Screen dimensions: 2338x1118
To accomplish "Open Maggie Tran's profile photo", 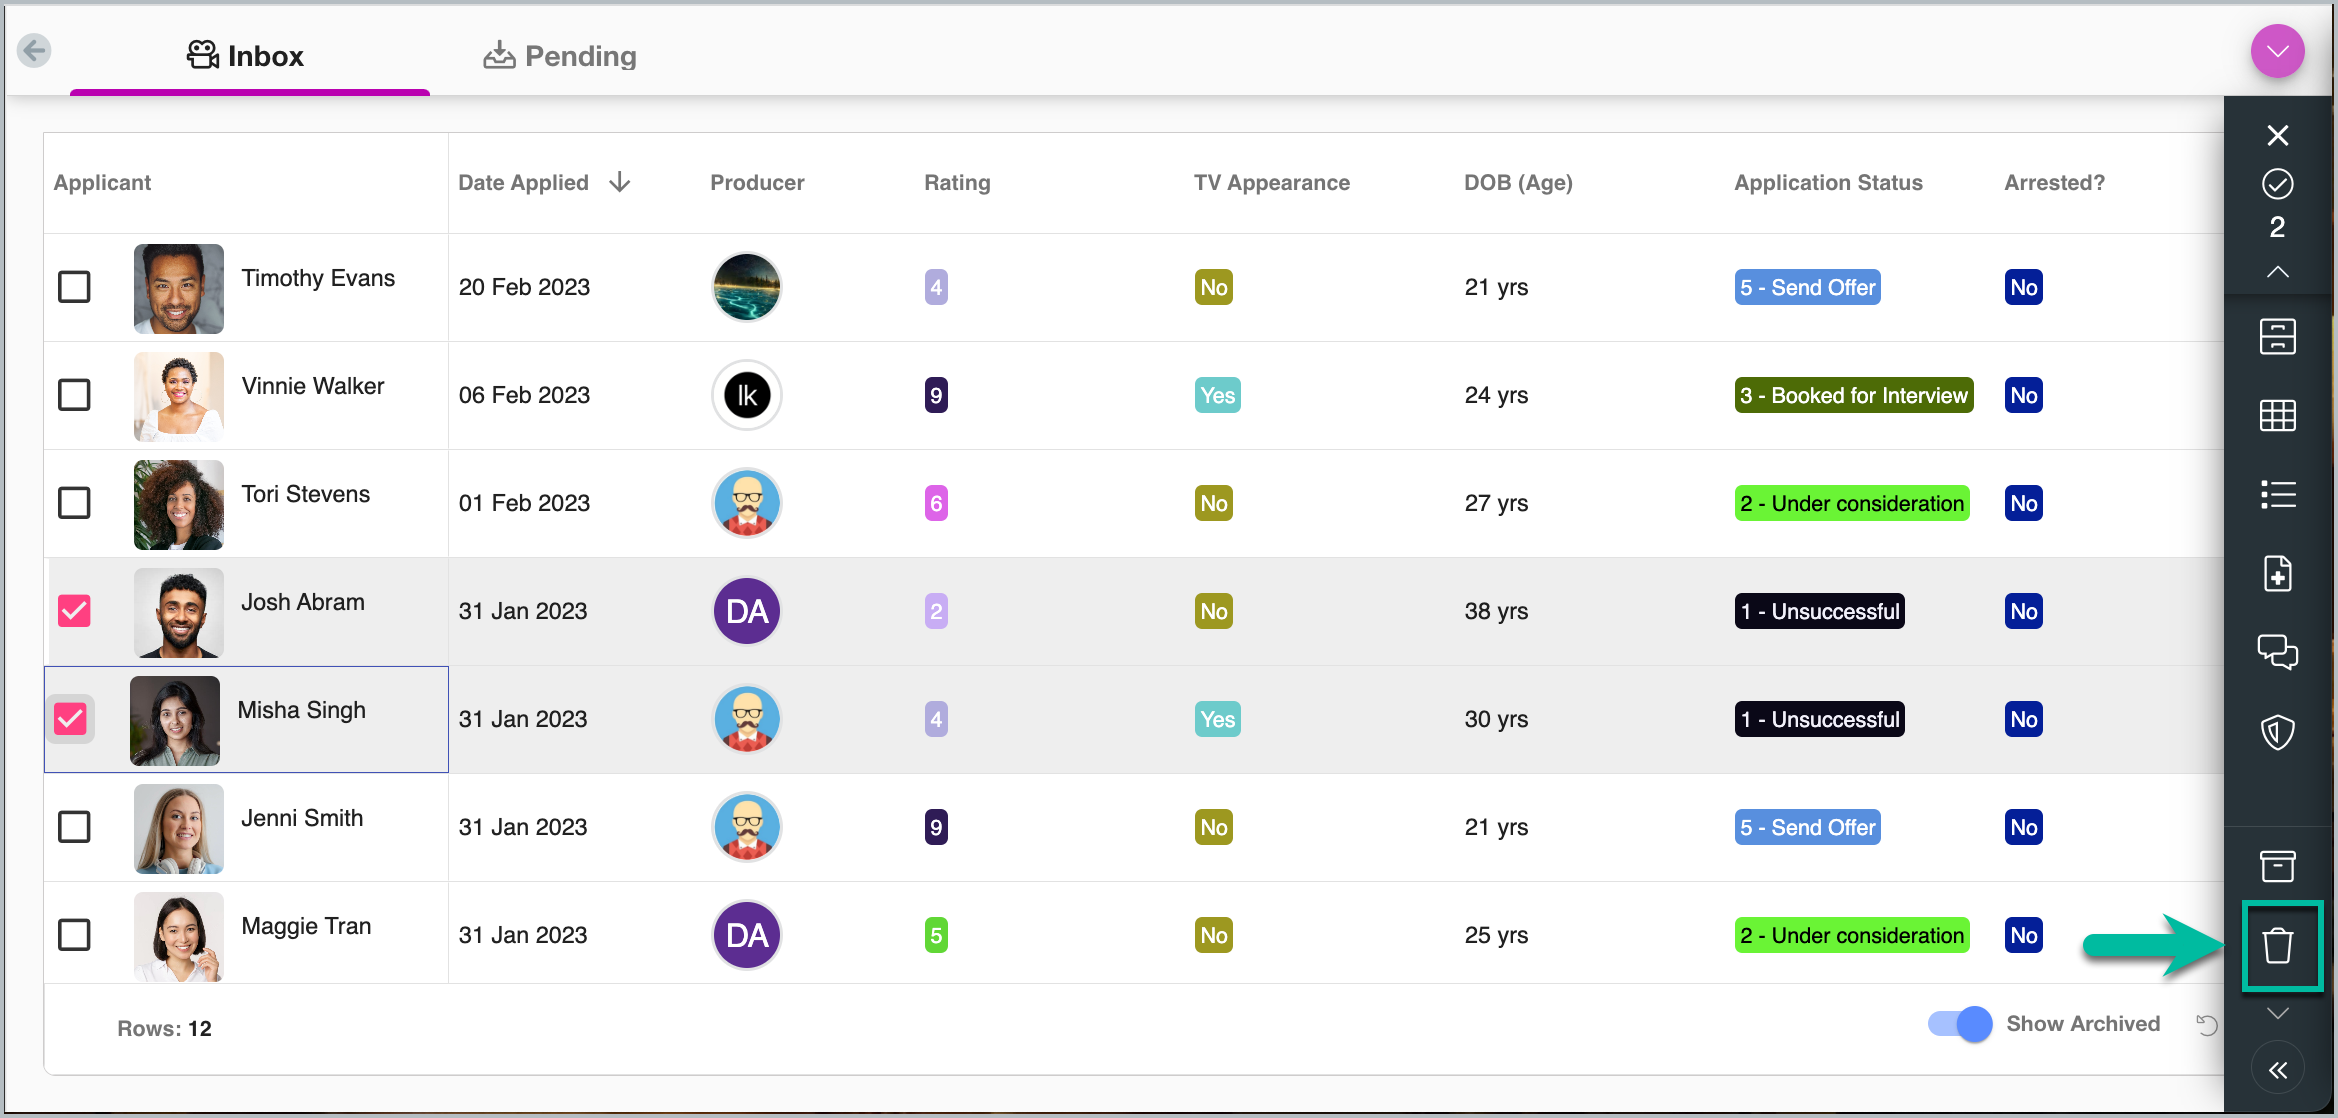I will pyautogui.click(x=178, y=936).
